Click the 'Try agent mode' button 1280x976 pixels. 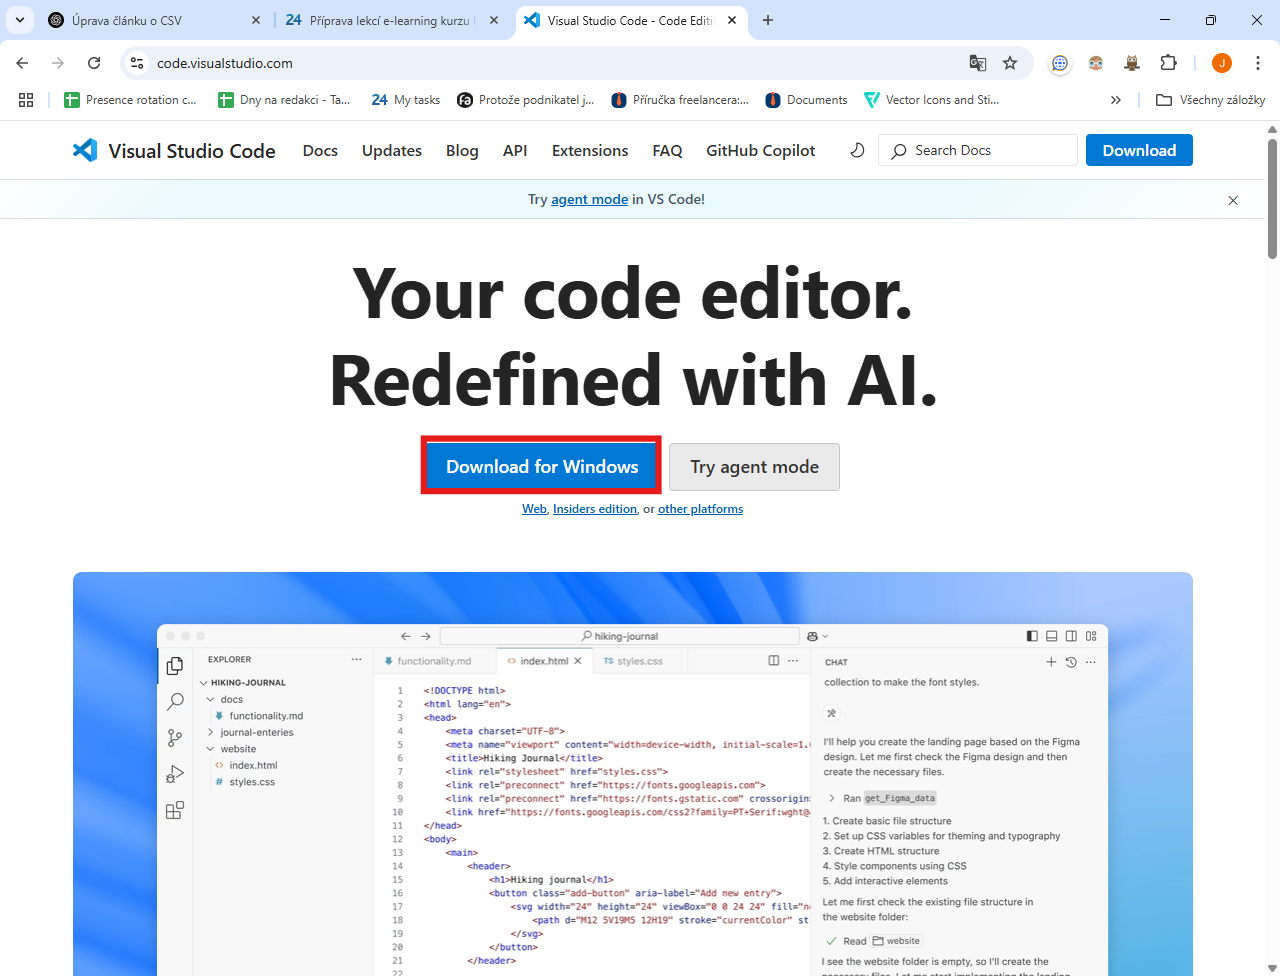click(x=754, y=467)
